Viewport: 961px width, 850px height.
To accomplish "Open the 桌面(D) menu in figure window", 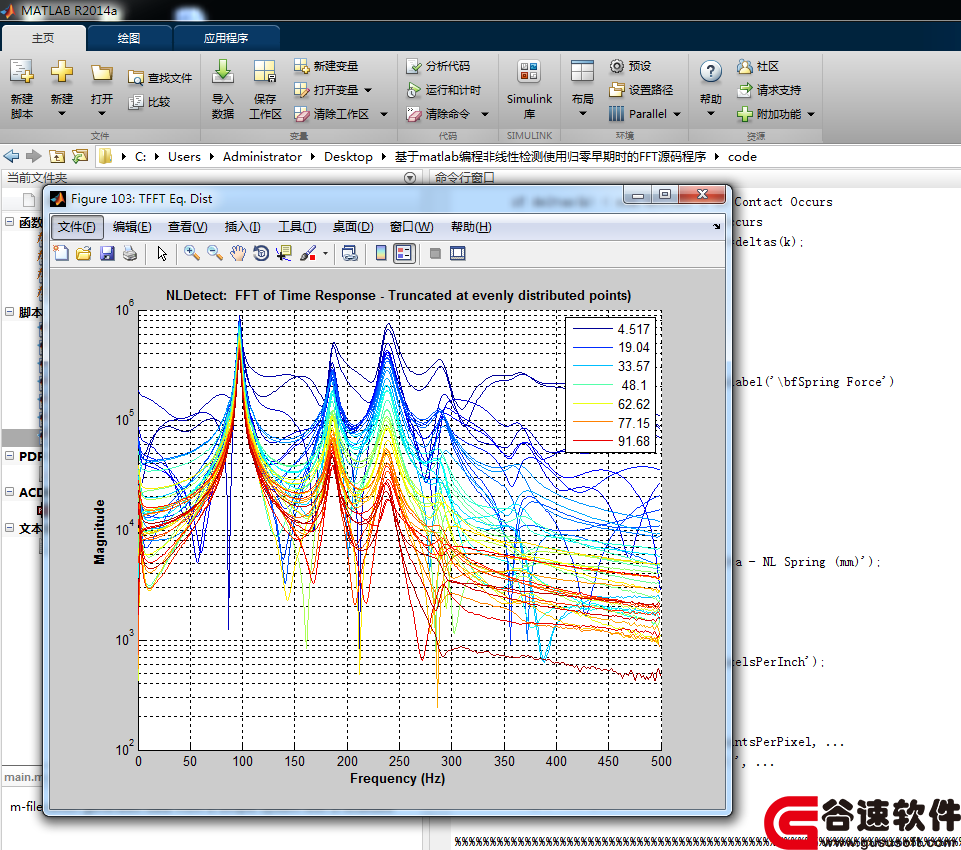I will 353,227.
